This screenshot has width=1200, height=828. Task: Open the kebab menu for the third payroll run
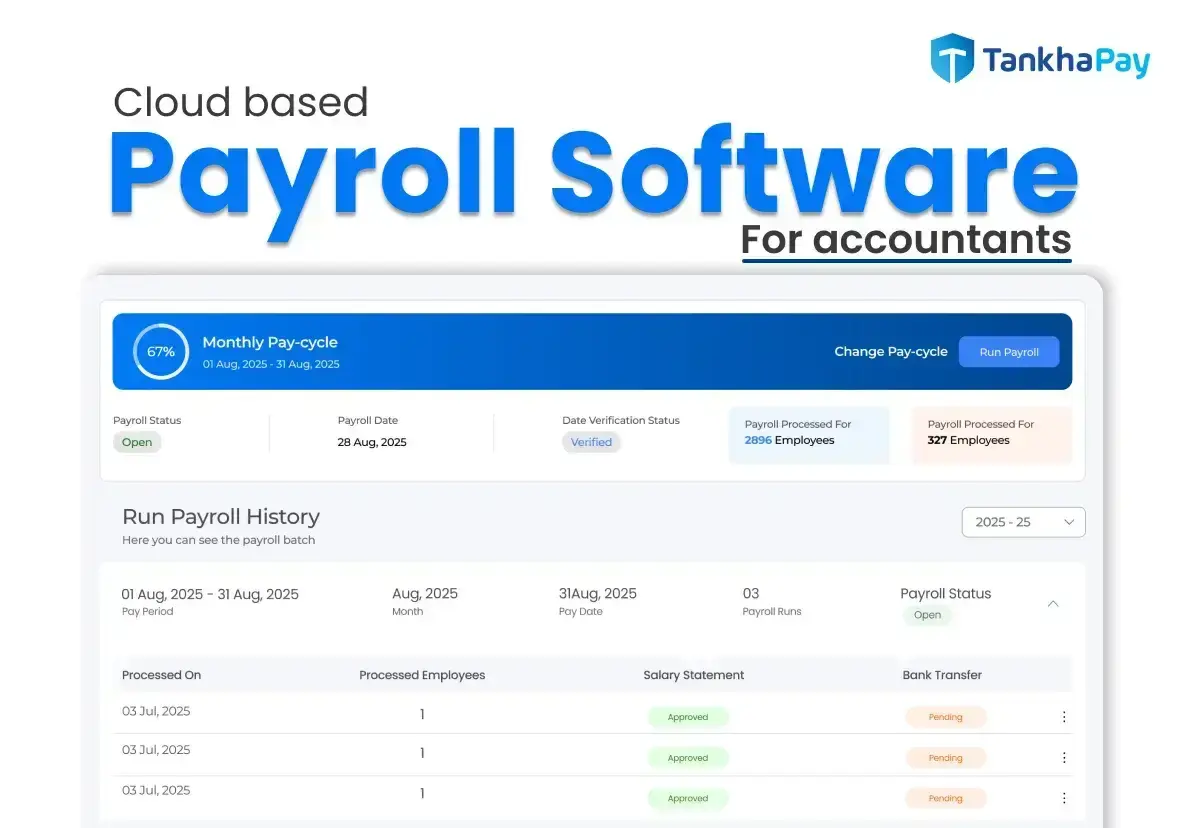point(1064,798)
